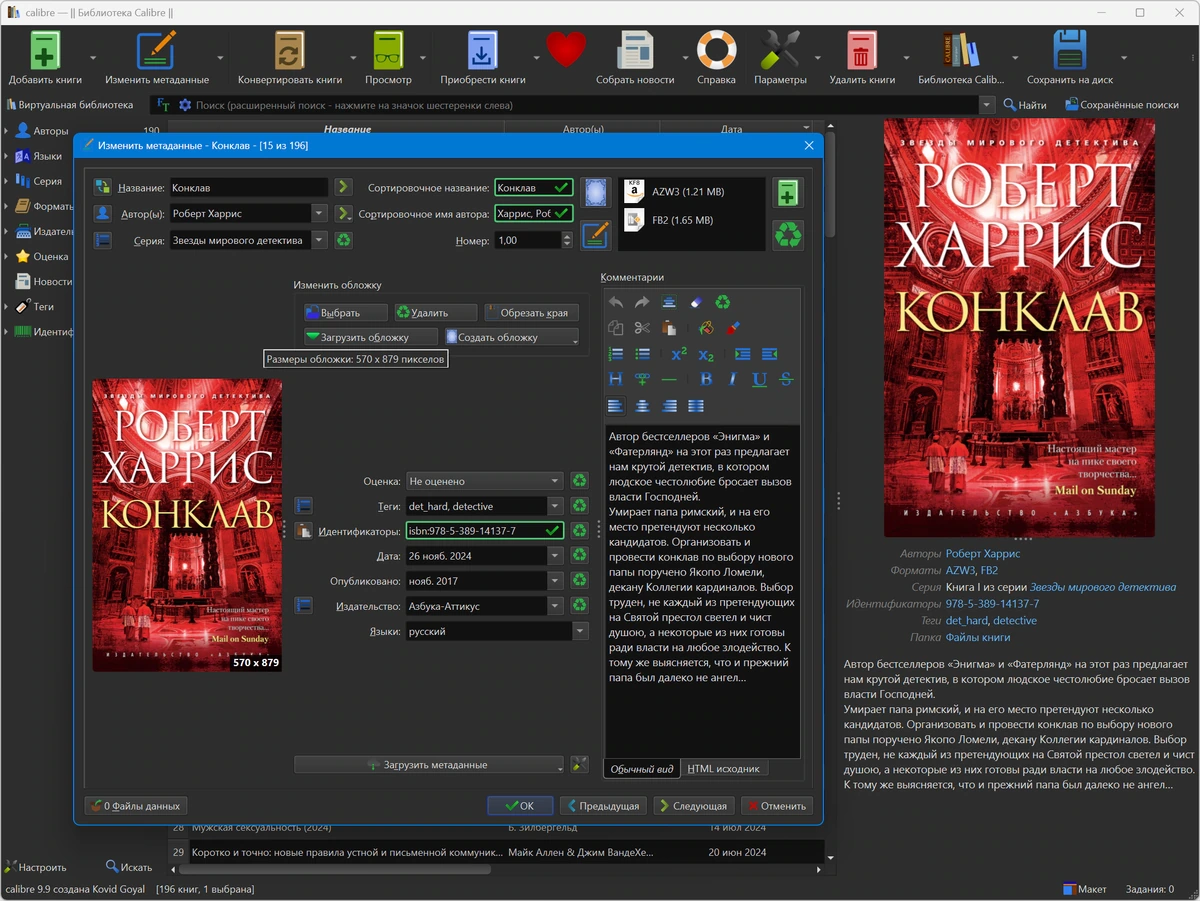The width and height of the screenshot is (1200, 901).
Task: Open the tag editor icon left of Теги
Action: [x=304, y=506]
